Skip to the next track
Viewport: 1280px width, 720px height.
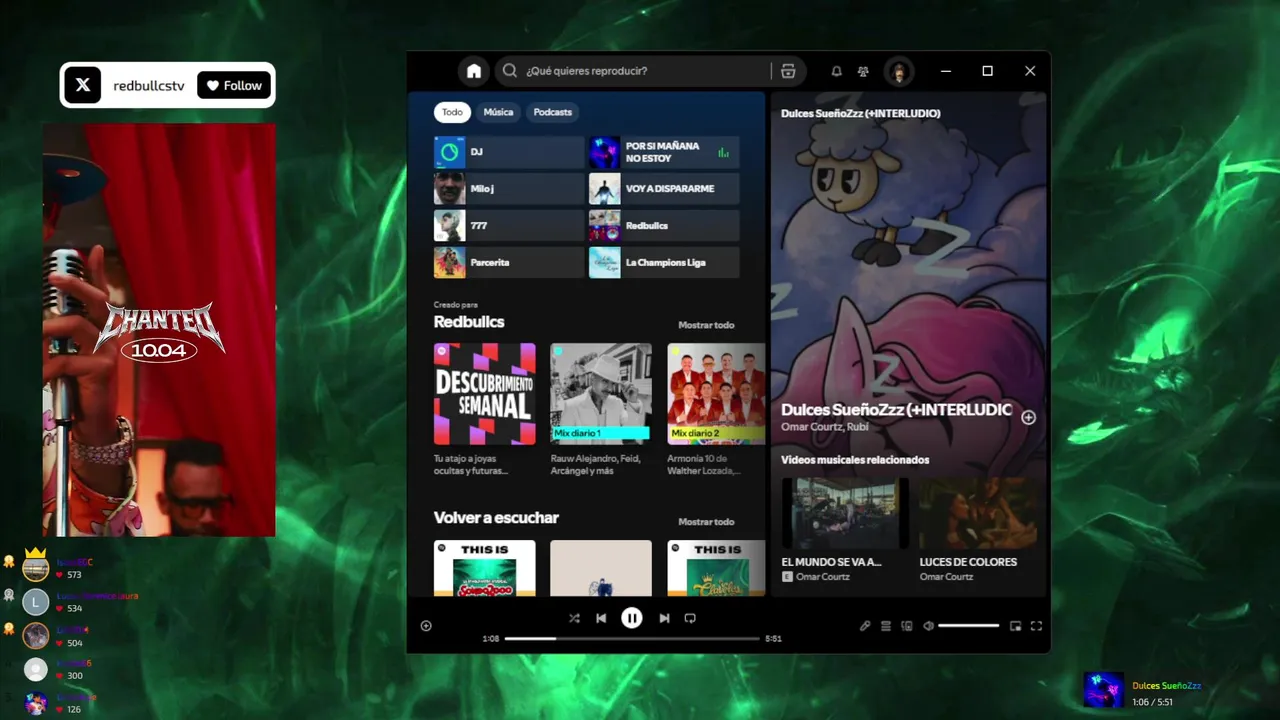point(664,618)
